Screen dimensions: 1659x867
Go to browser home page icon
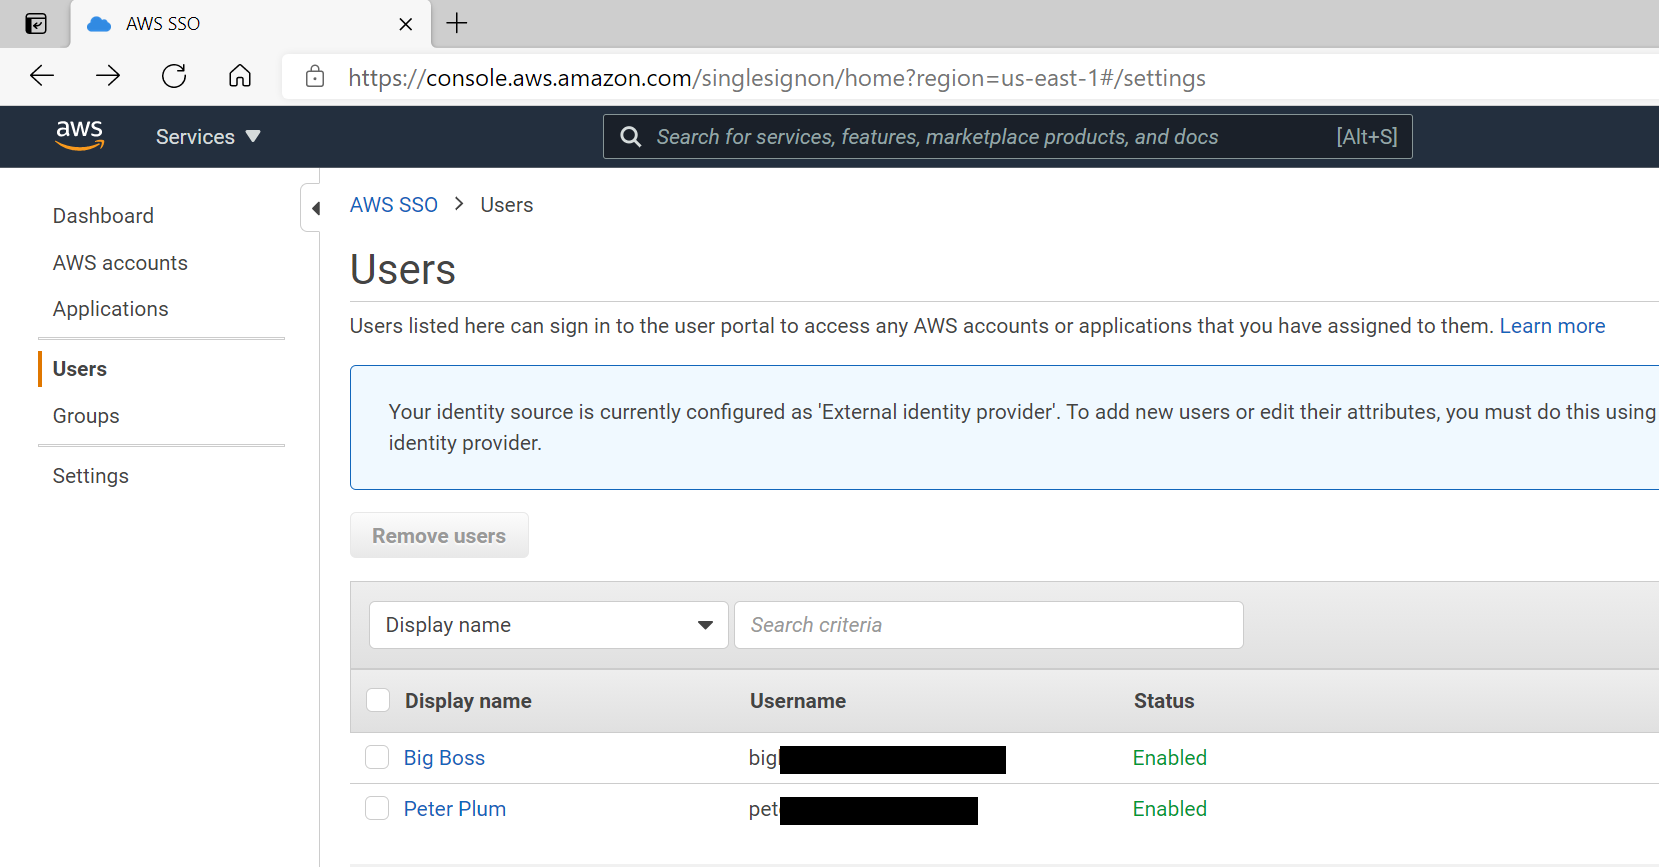(x=240, y=76)
